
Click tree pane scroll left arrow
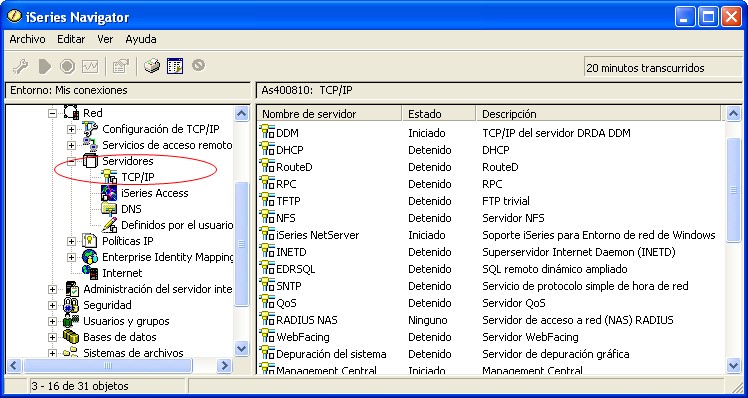pos(13,366)
